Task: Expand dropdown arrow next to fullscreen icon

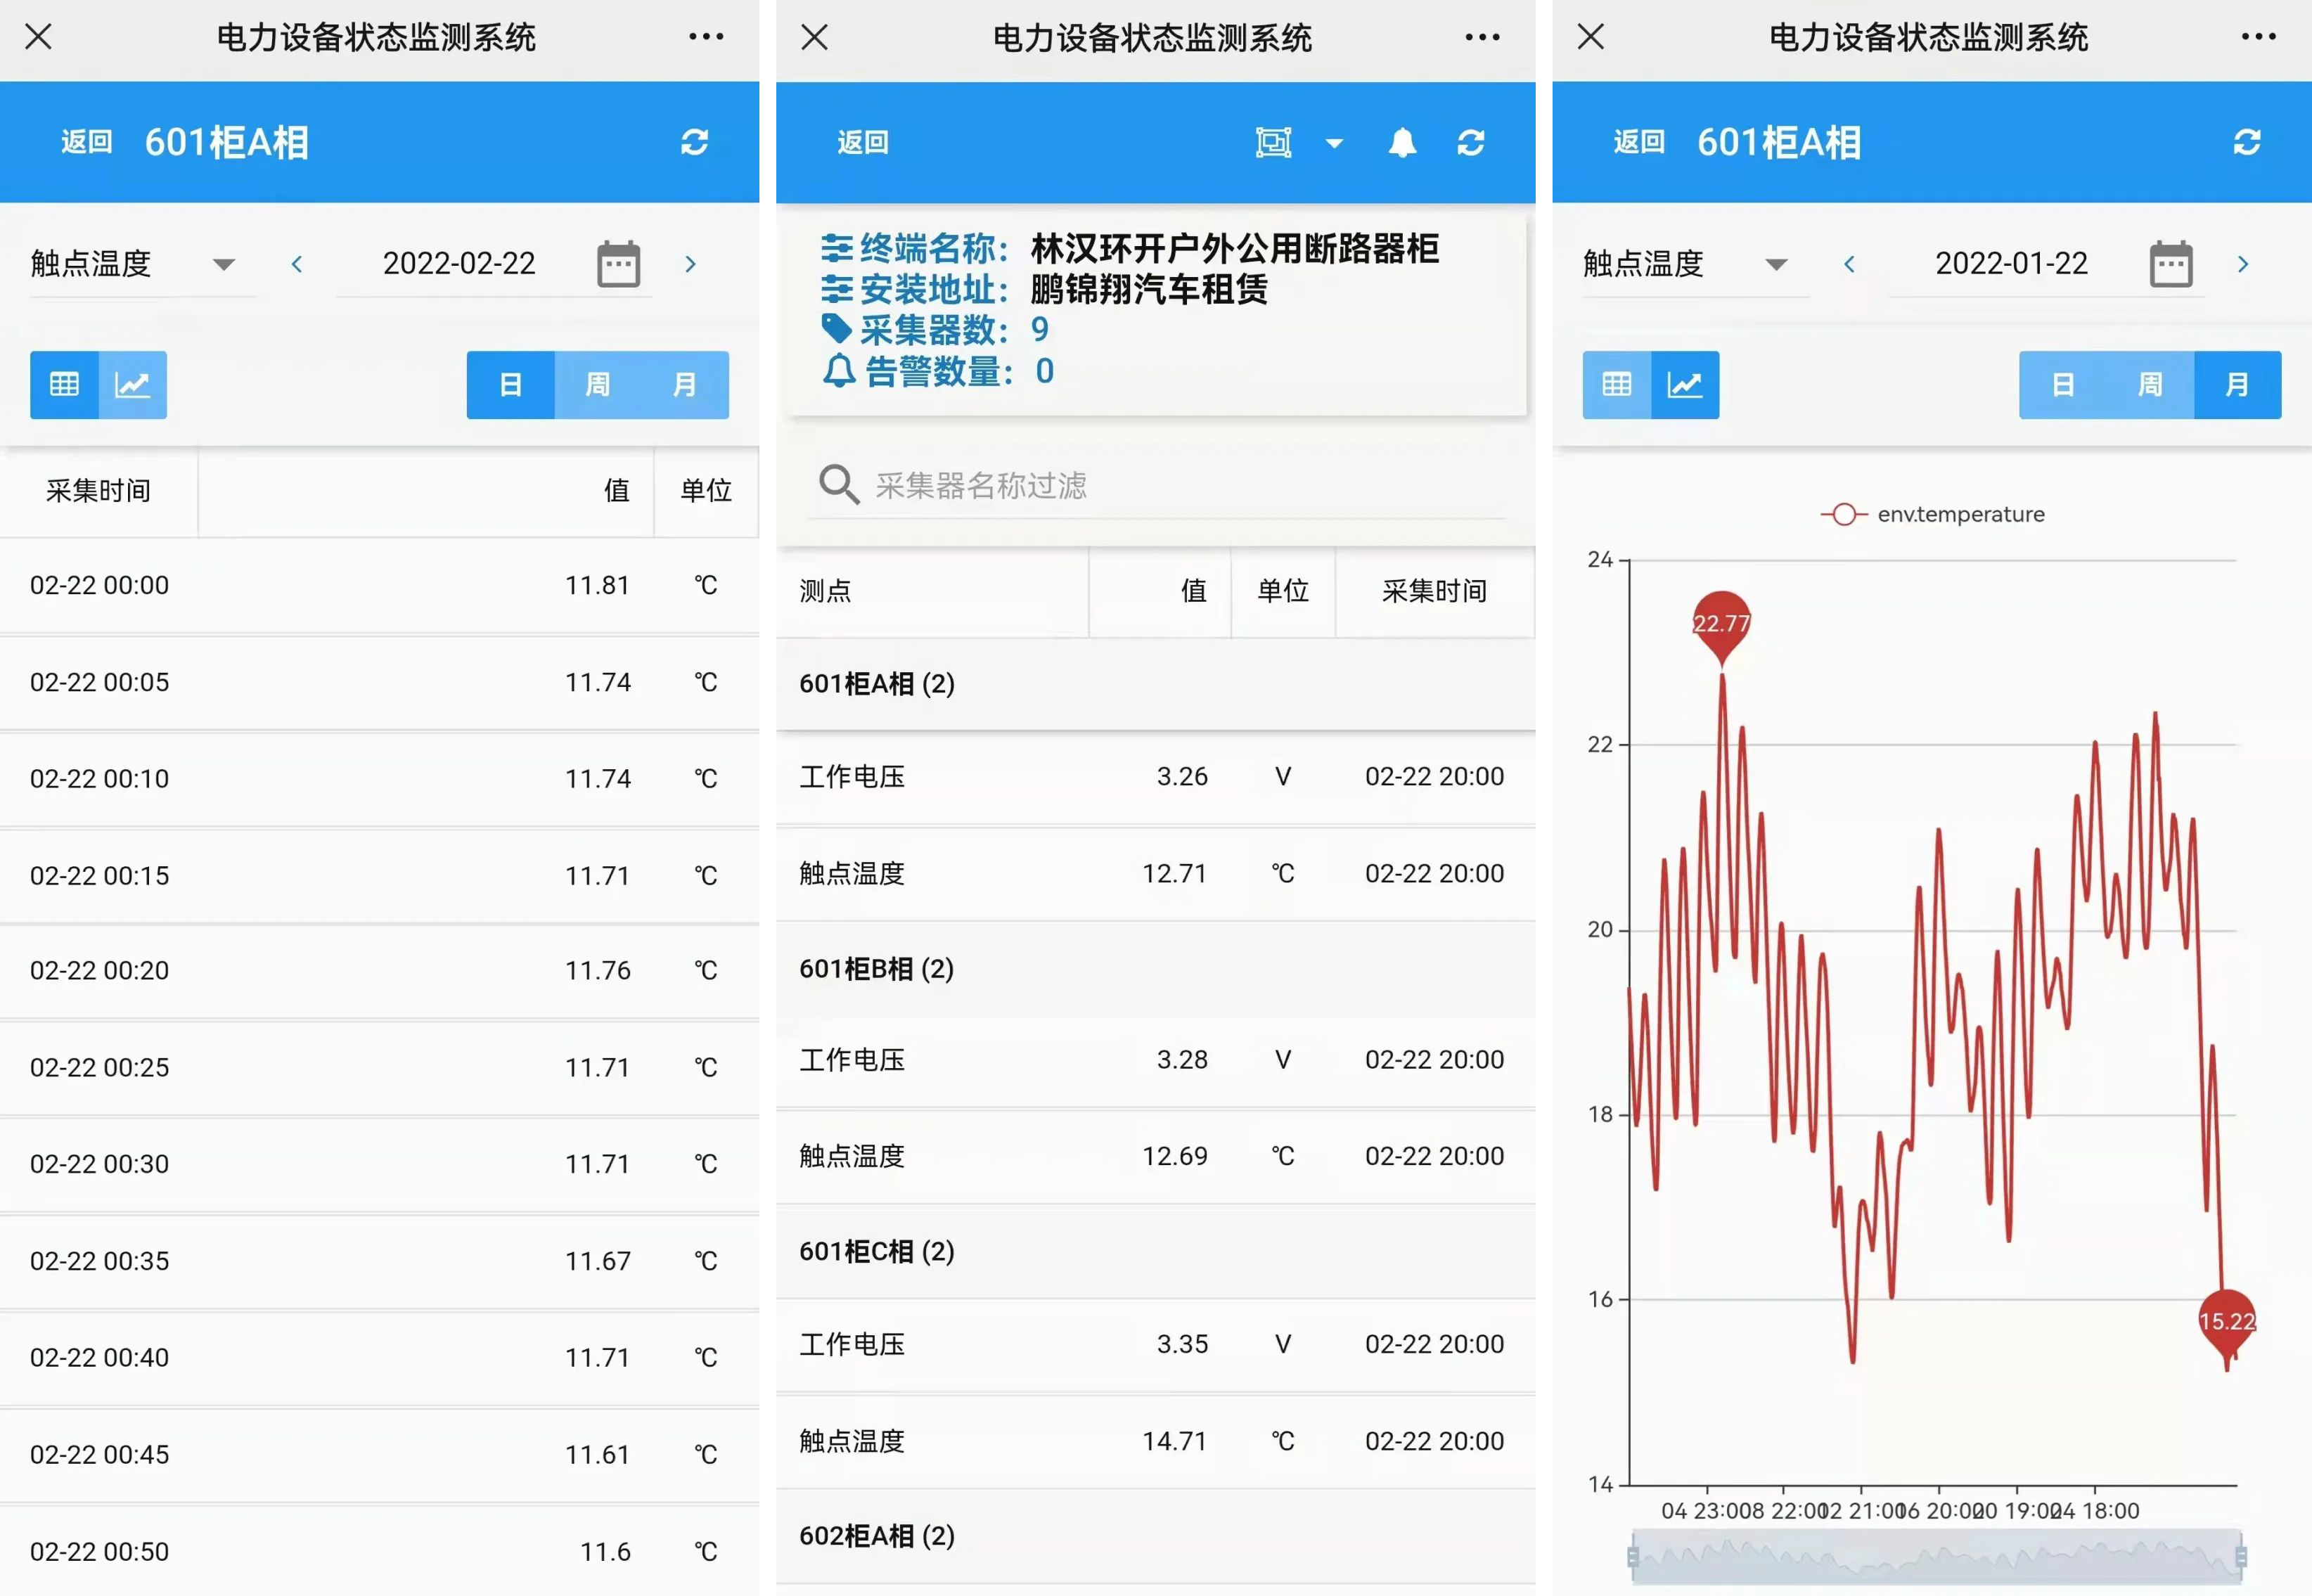Action: (1334, 143)
